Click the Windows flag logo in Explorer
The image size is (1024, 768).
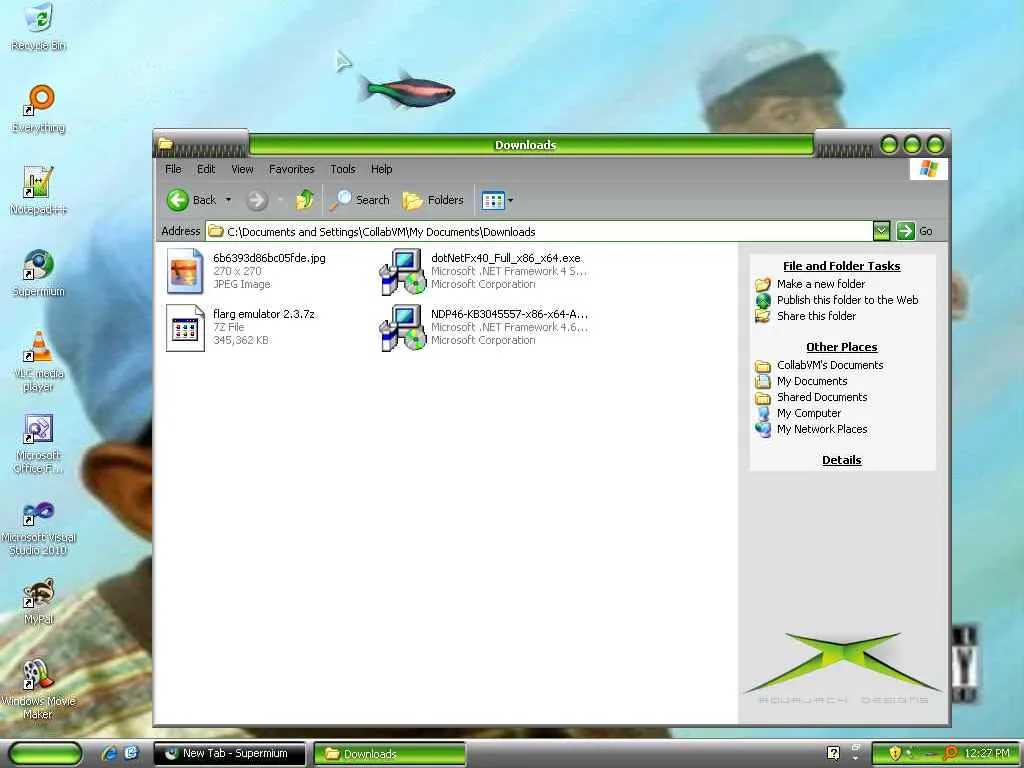(x=929, y=170)
